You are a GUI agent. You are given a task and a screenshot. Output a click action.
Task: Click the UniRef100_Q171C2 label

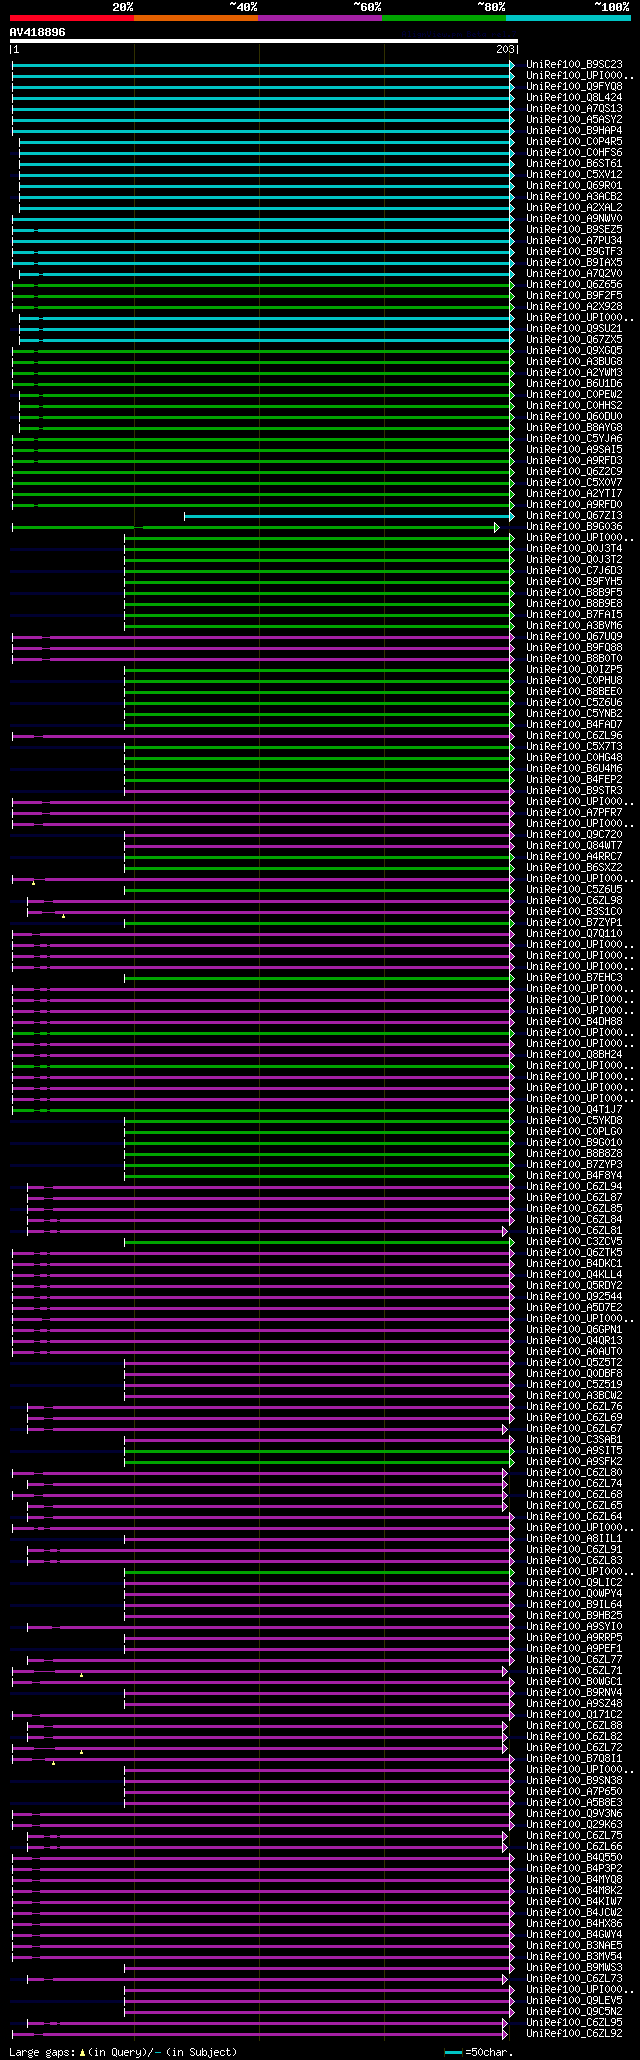pyautogui.click(x=574, y=1715)
